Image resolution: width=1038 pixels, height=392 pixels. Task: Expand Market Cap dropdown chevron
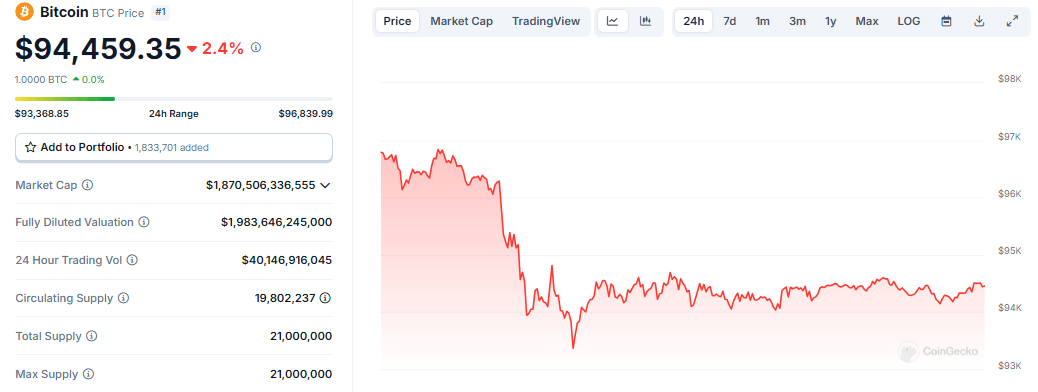pyautogui.click(x=325, y=185)
